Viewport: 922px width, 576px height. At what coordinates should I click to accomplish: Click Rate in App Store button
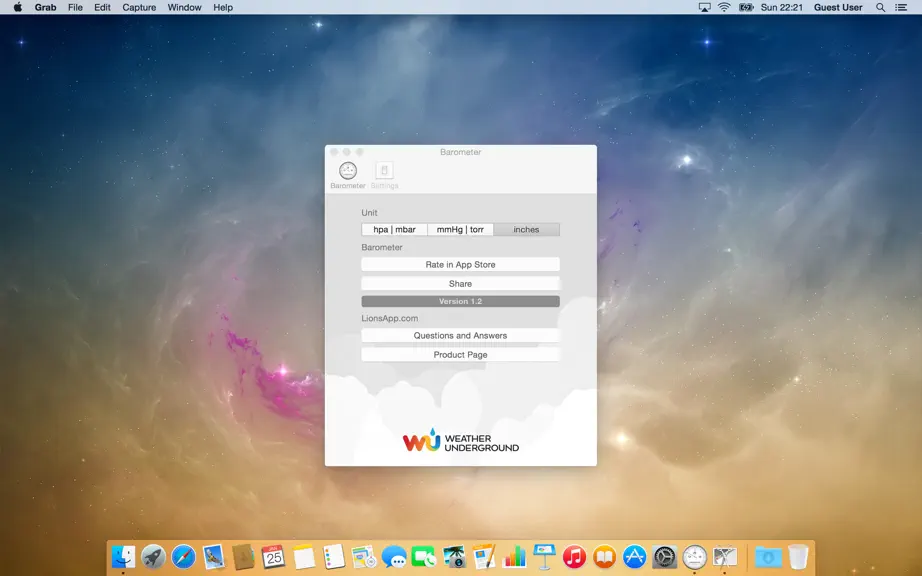tap(460, 264)
